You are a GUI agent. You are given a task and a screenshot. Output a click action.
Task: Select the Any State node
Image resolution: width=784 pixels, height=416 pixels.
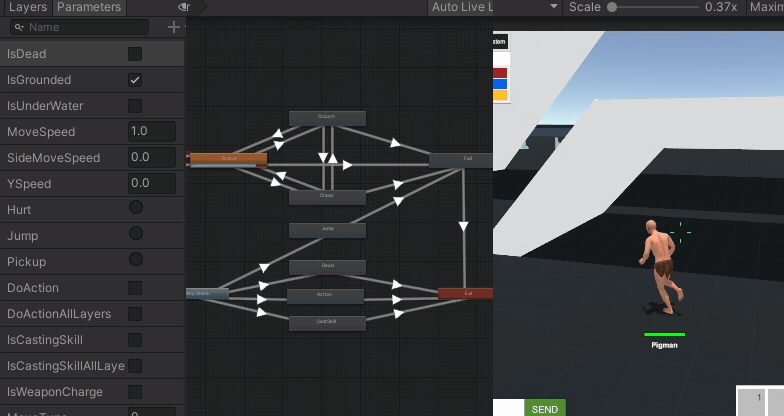click(208, 294)
